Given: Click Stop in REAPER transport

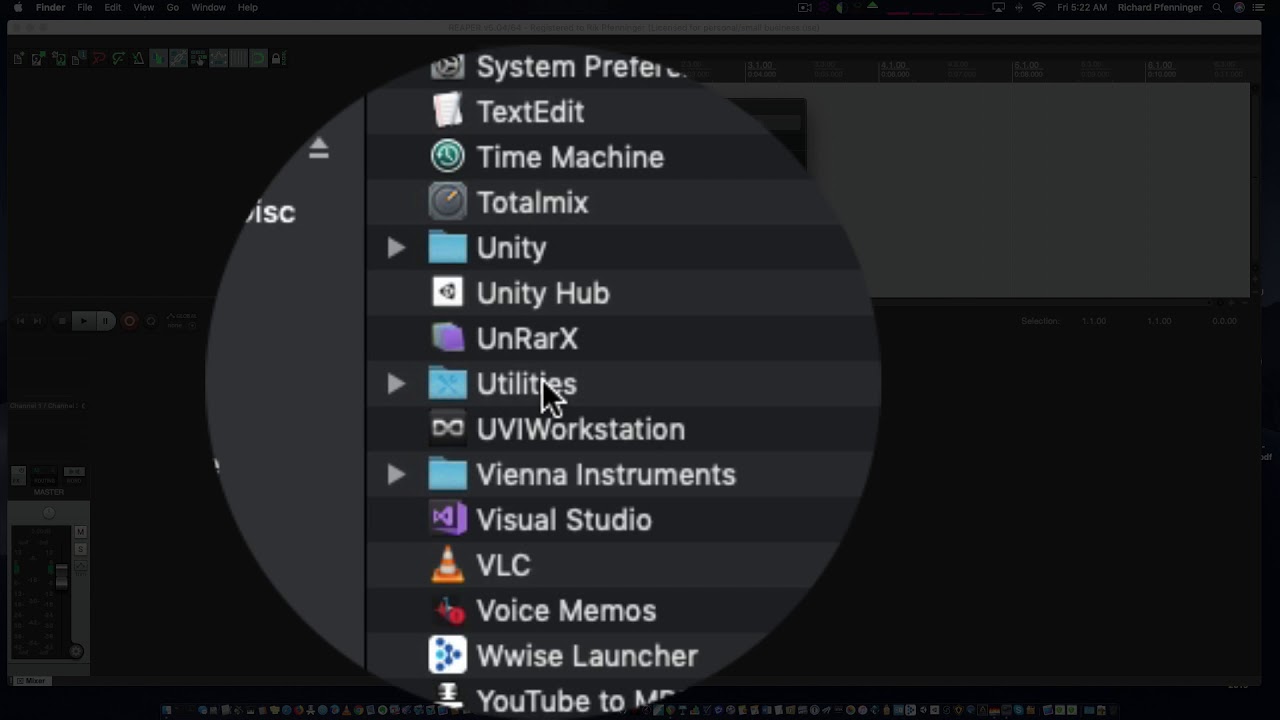Looking at the screenshot, I should point(62,321).
